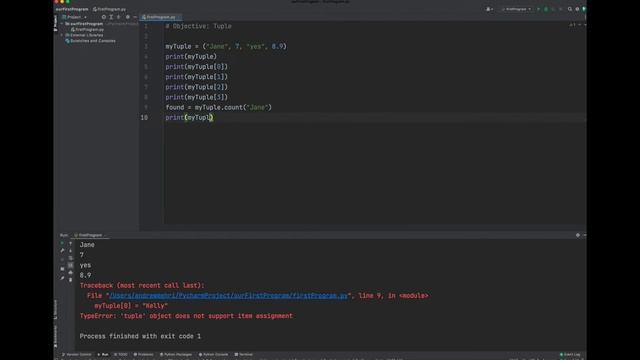Click Collapse All icon in Project panel
Screen dimensions: 640x360
click(x=119, y=17)
